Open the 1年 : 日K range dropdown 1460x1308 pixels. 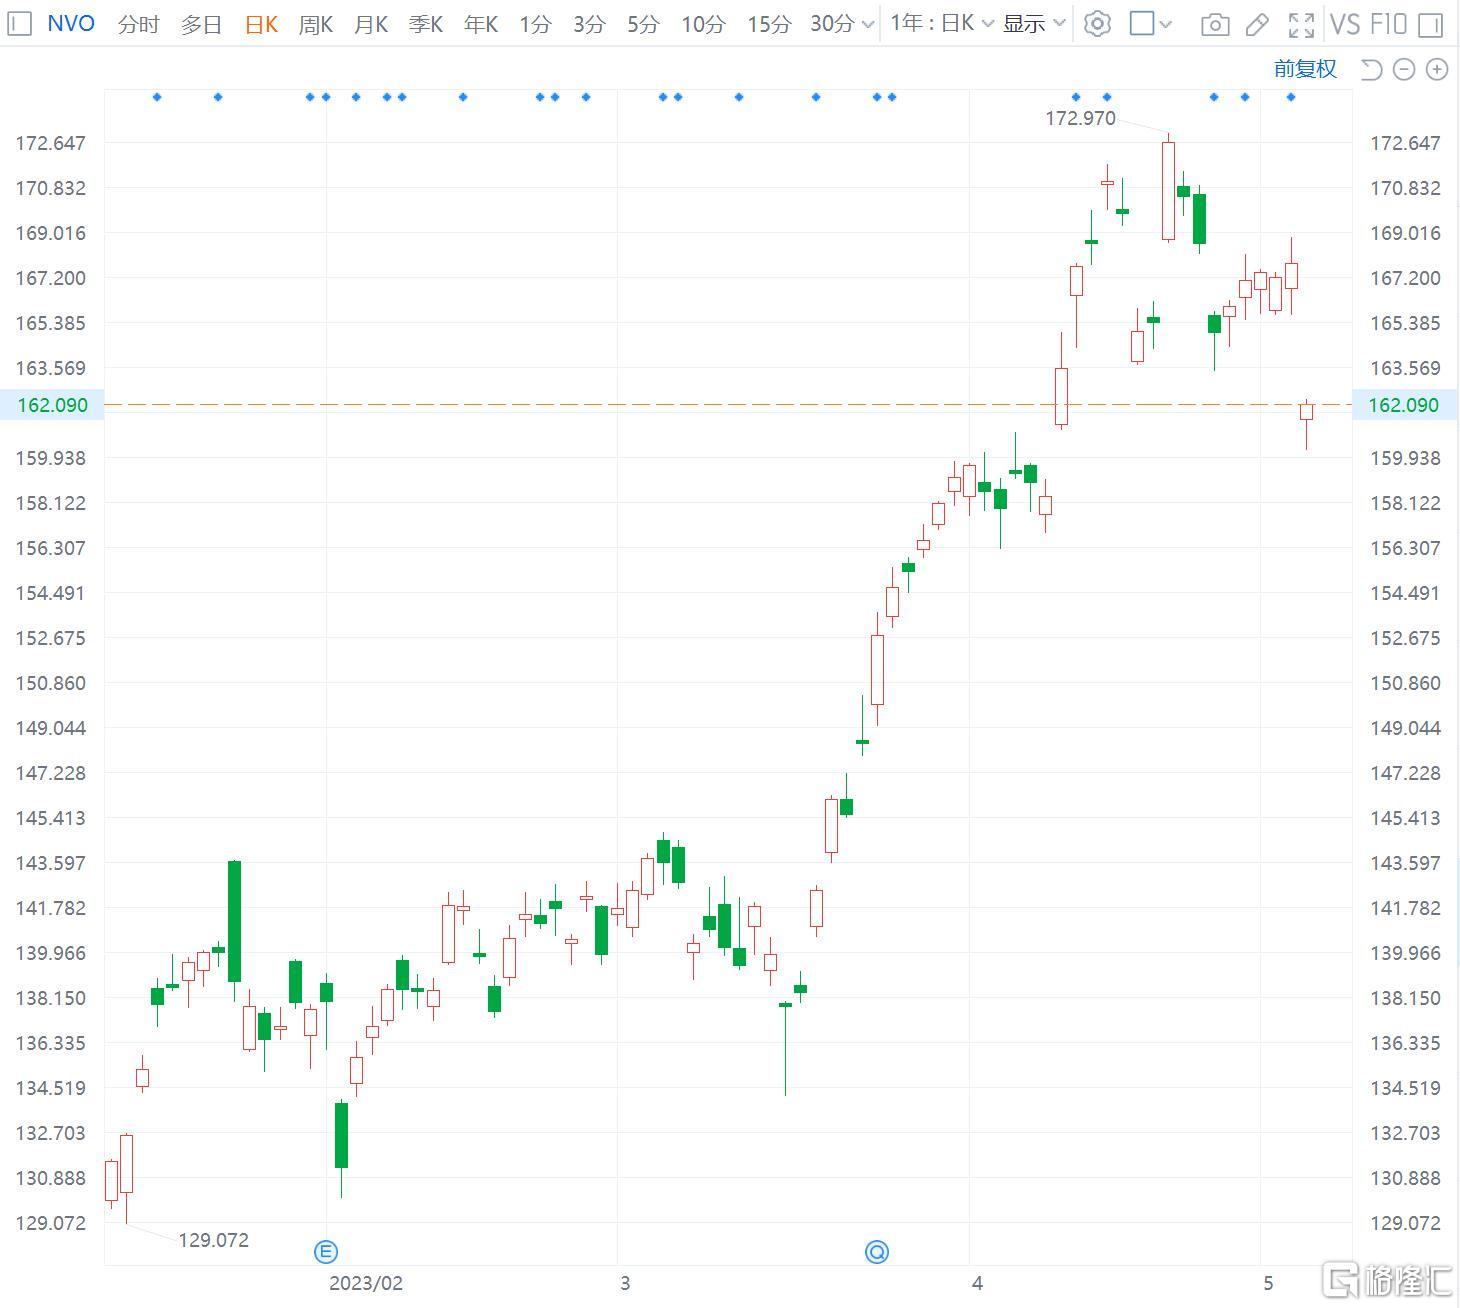point(942,23)
